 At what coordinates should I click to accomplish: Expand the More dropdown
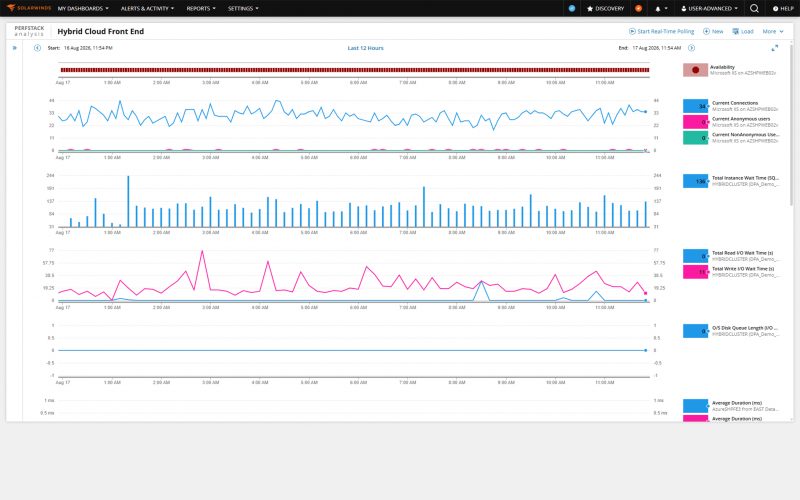(x=772, y=31)
